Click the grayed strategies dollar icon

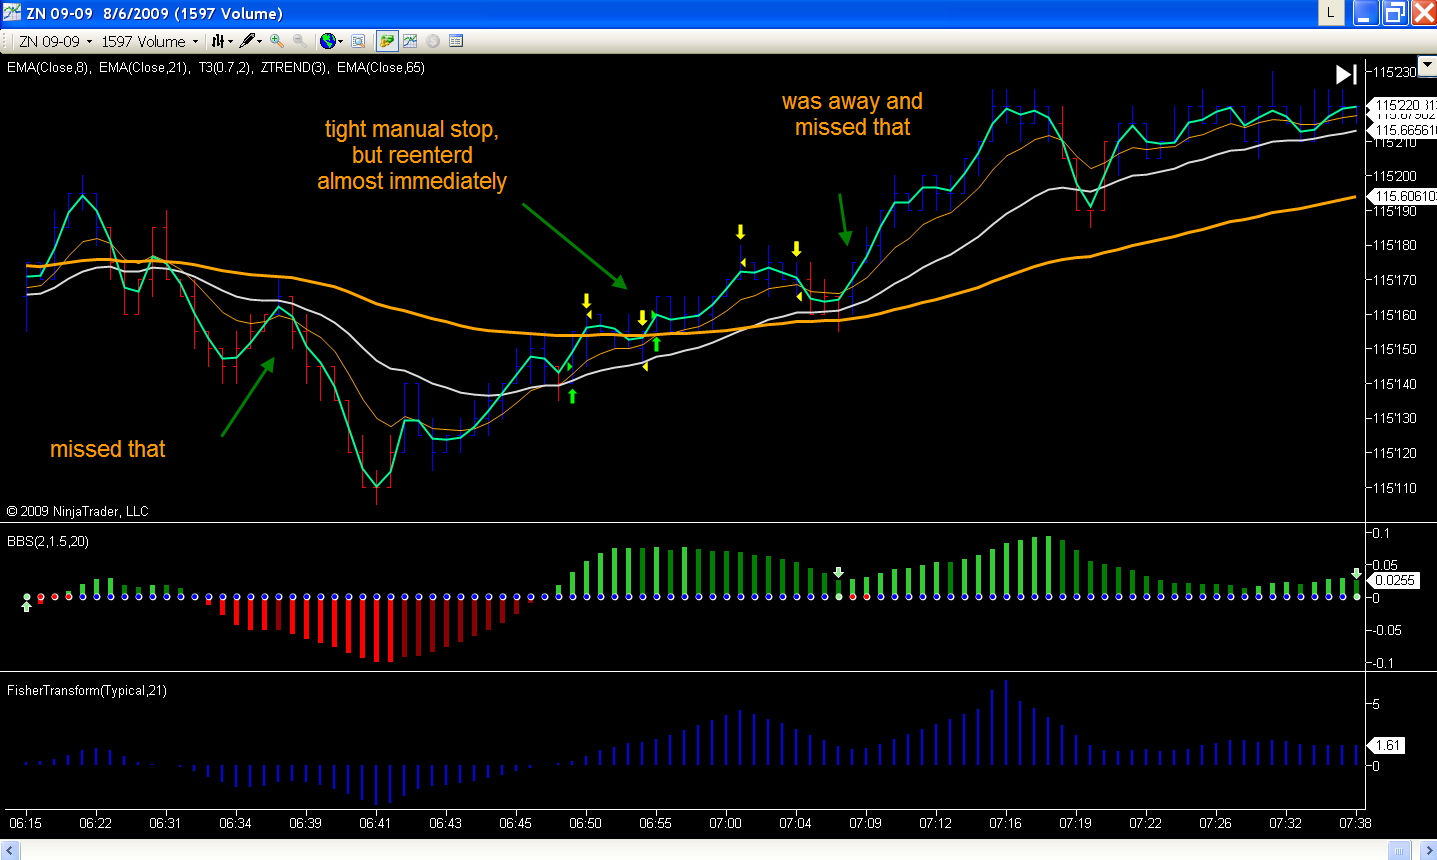[433, 41]
